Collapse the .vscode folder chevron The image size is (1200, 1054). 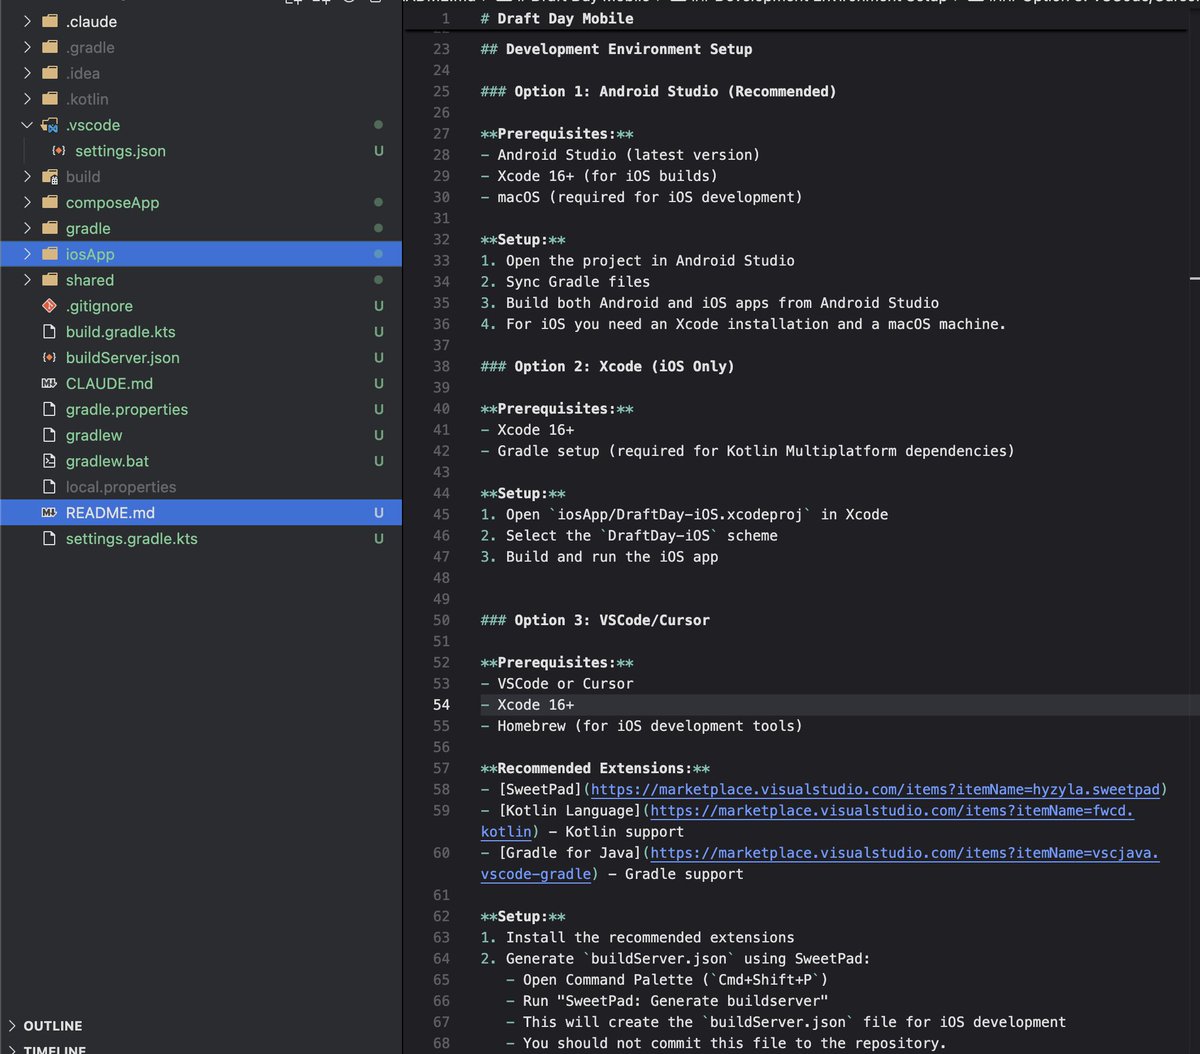(27, 125)
